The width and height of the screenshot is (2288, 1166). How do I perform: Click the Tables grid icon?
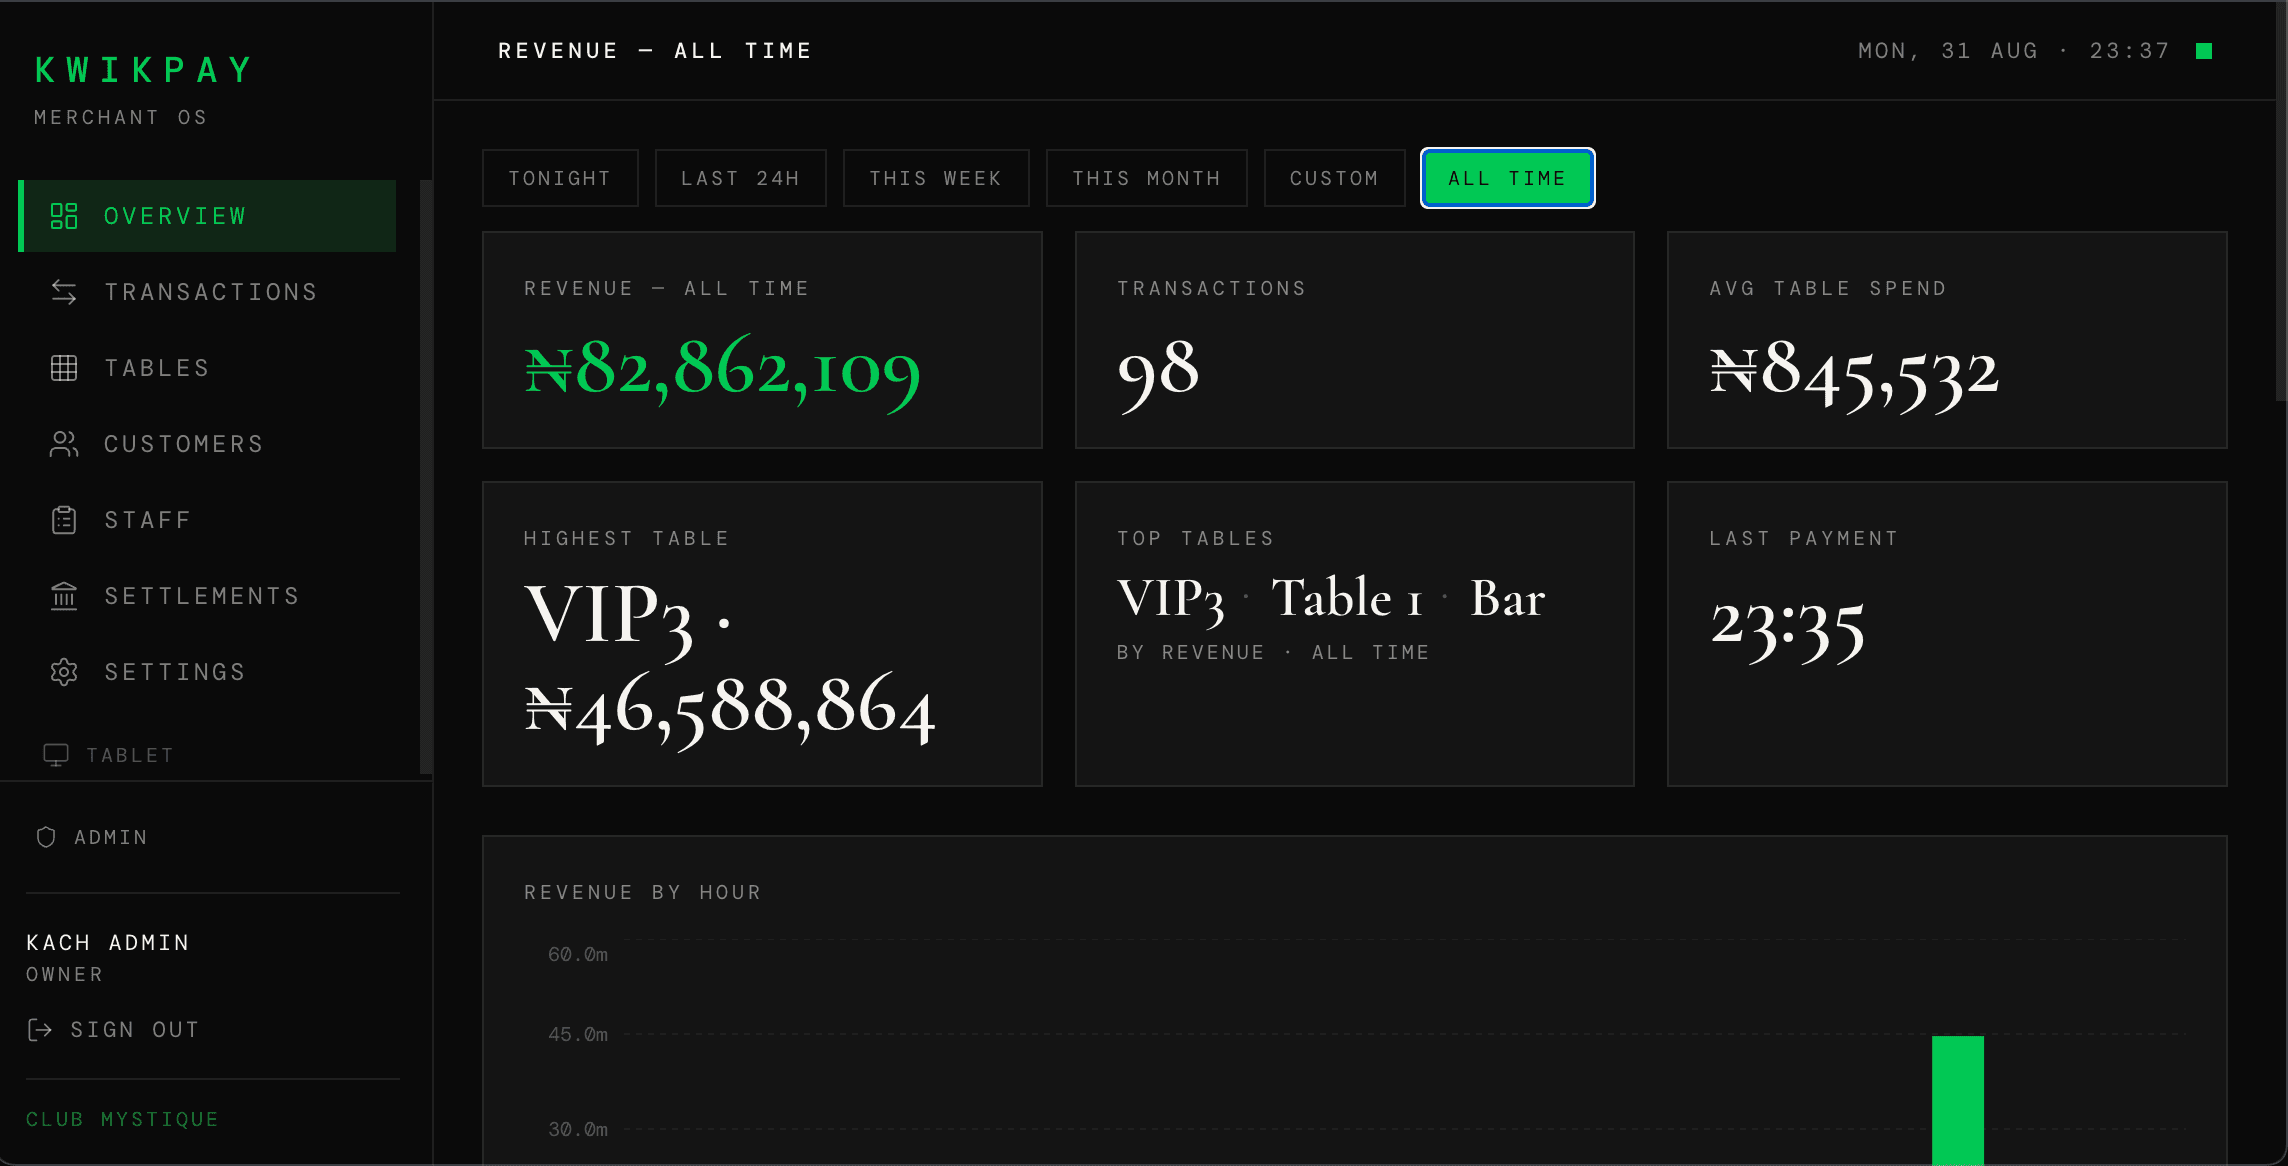(x=64, y=368)
